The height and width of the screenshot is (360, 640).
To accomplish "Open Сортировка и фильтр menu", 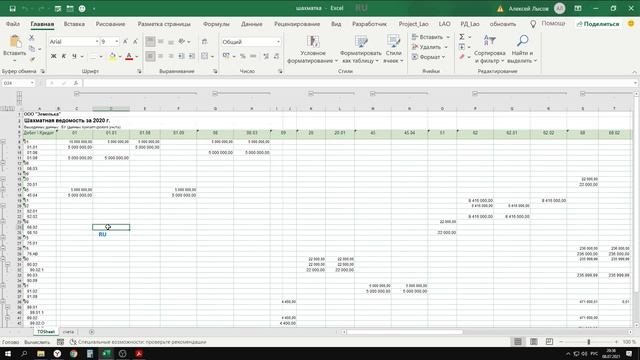I will (489, 49).
